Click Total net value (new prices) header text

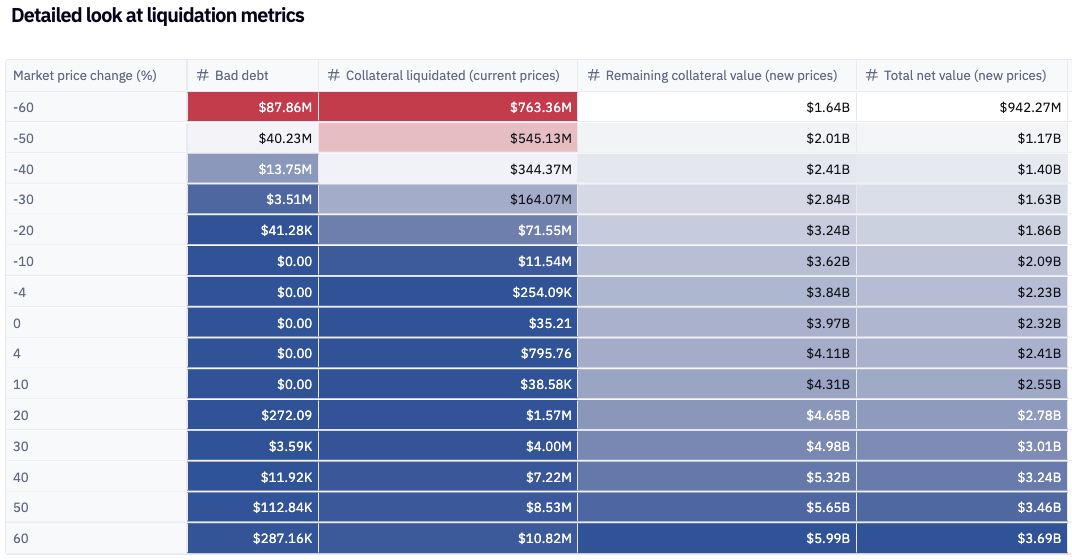point(965,75)
